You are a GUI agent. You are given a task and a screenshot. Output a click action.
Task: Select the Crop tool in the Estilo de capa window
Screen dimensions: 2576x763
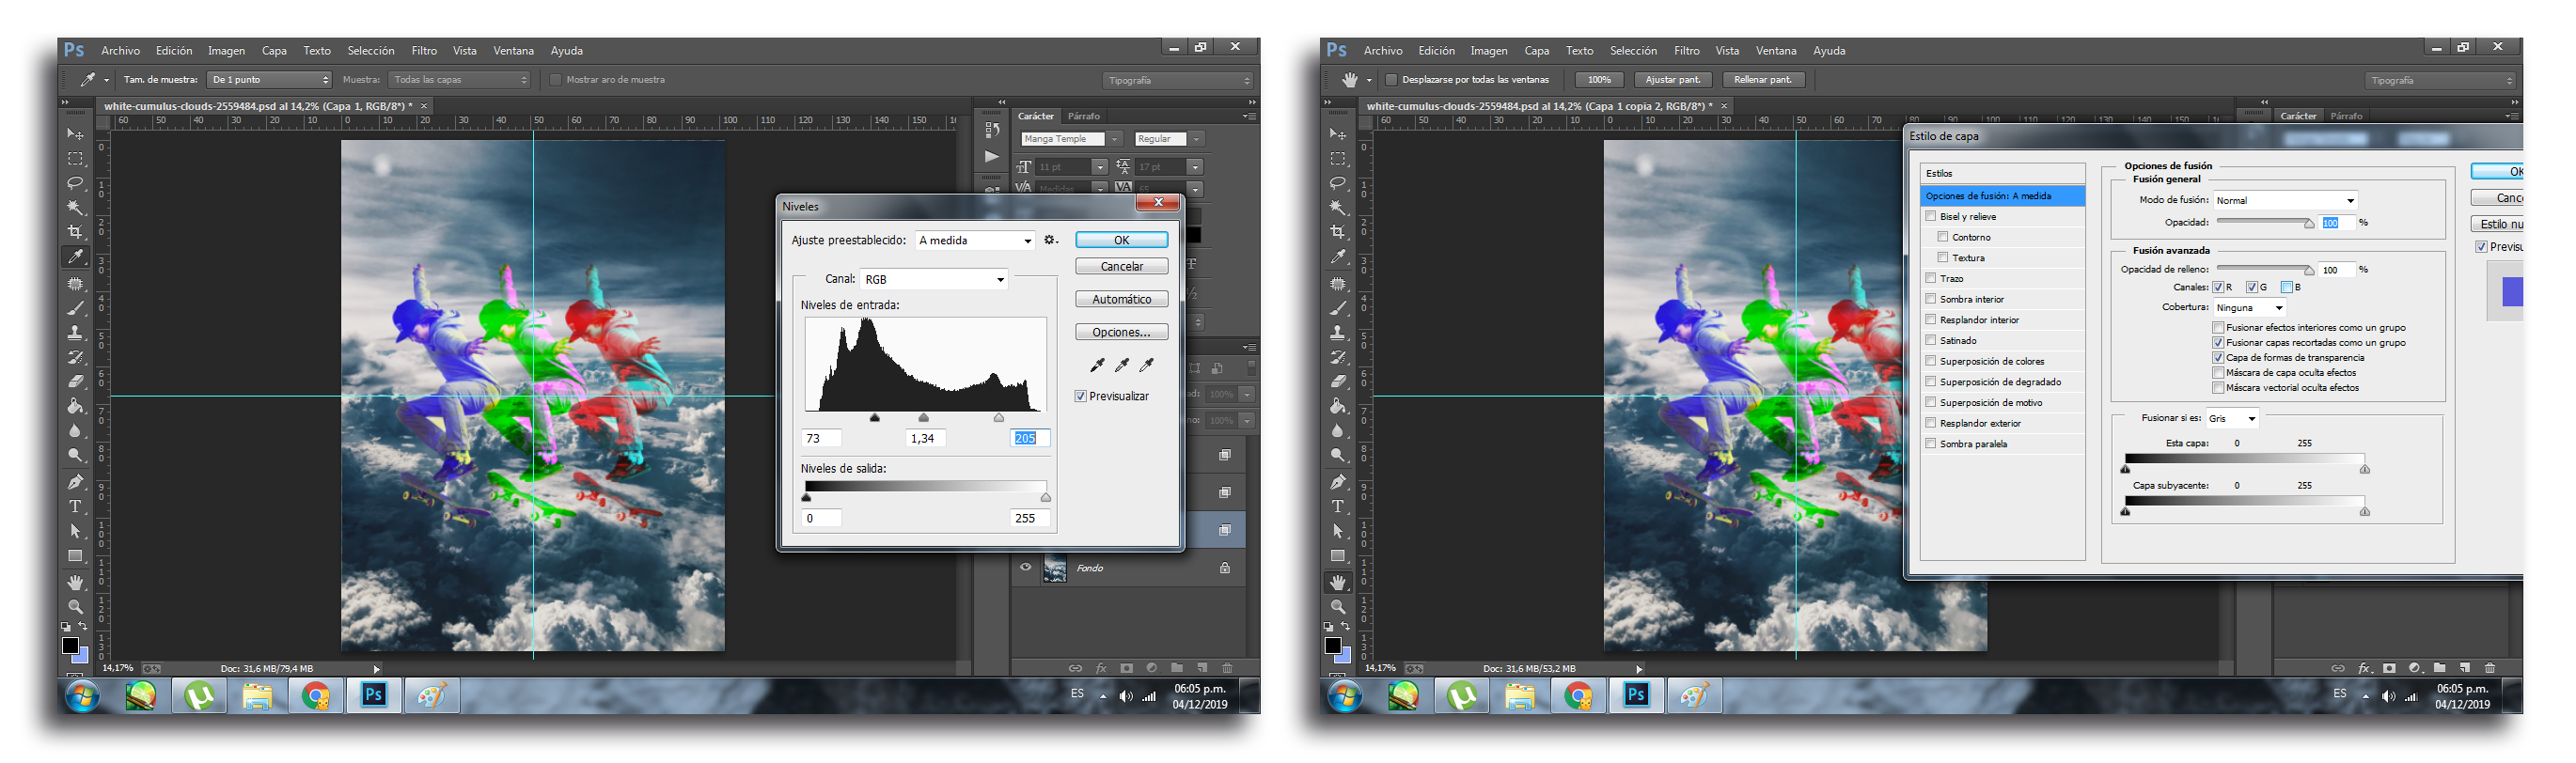point(1337,232)
